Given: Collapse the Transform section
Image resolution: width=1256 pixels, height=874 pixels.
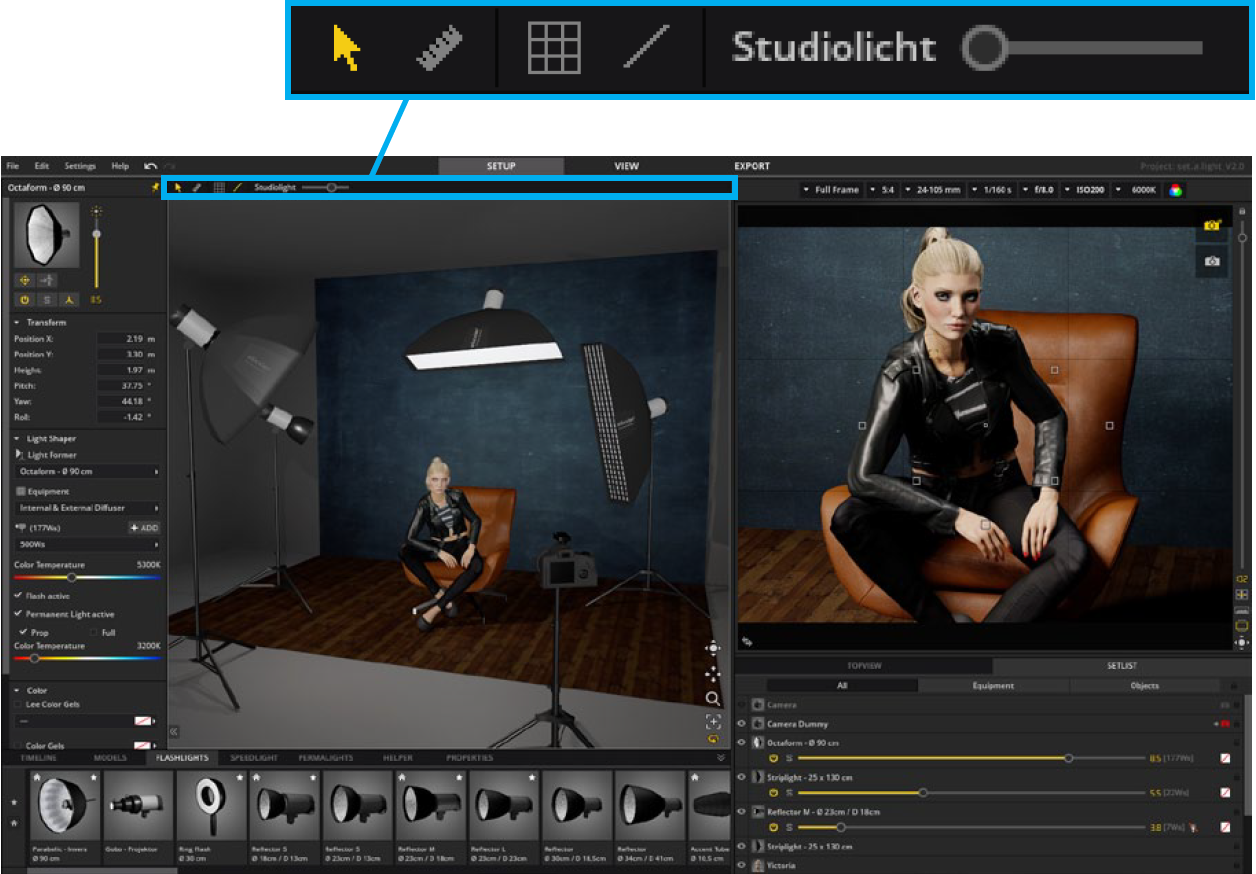Looking at the screenshot, I should click(x=17, y=323).
